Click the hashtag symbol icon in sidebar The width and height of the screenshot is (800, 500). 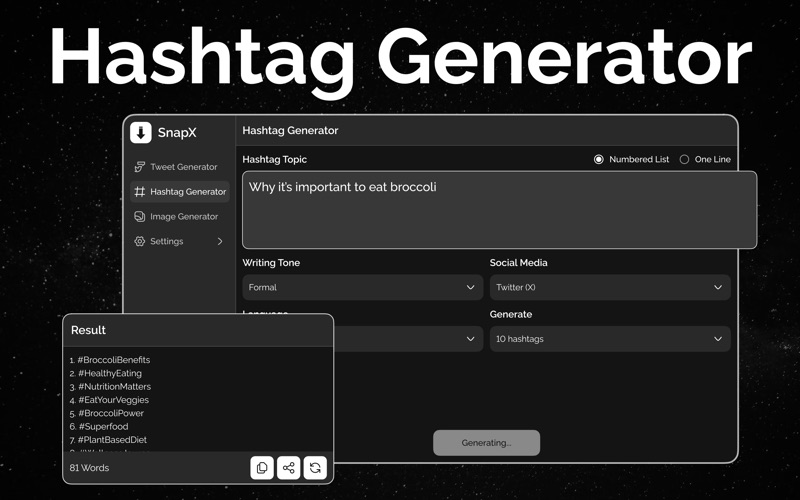[x=139, y=192]
